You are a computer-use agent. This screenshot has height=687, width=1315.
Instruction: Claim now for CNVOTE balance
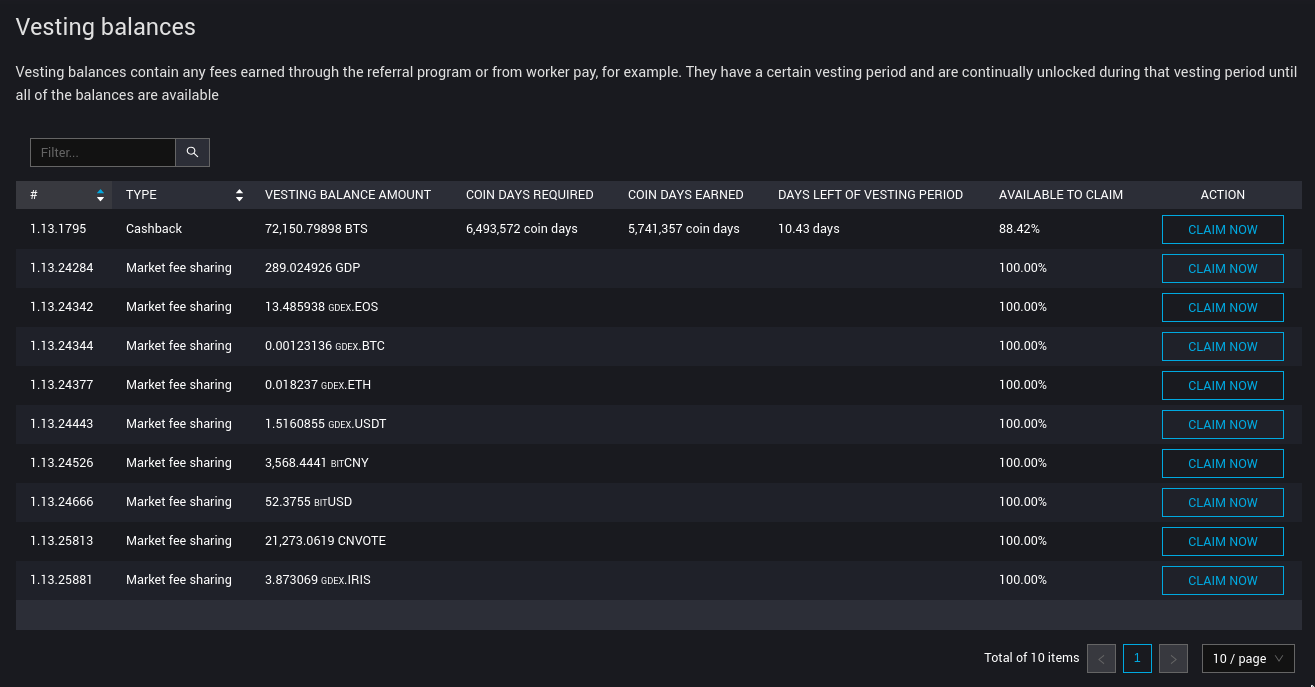coord(1222,541)
